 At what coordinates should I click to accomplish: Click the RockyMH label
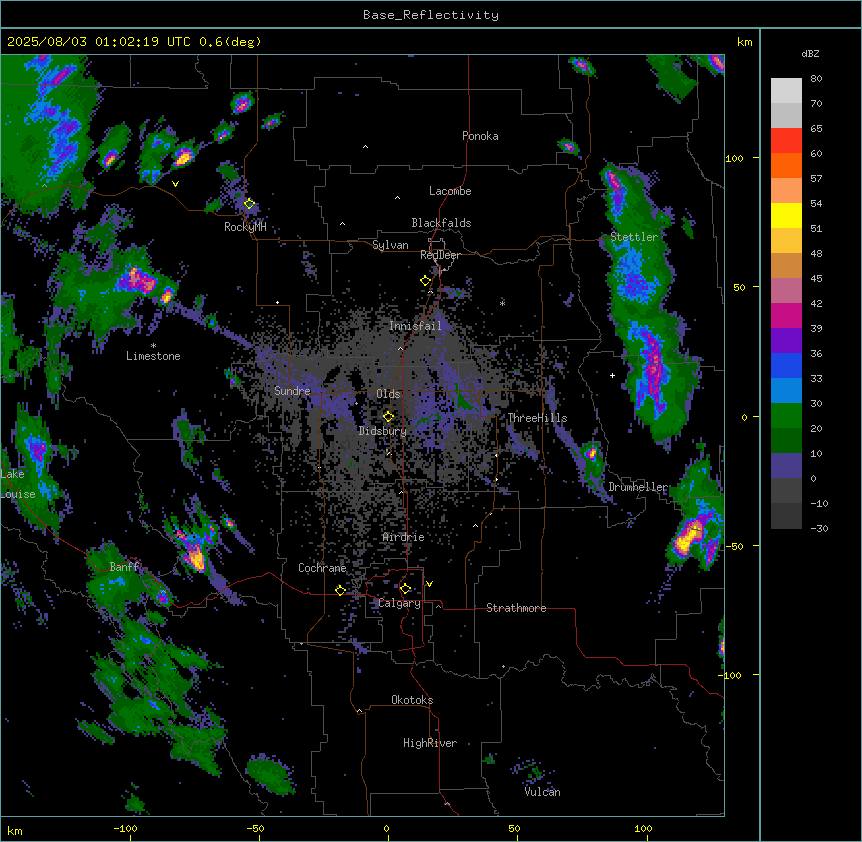pyautogui.click(x=245, y=227)
